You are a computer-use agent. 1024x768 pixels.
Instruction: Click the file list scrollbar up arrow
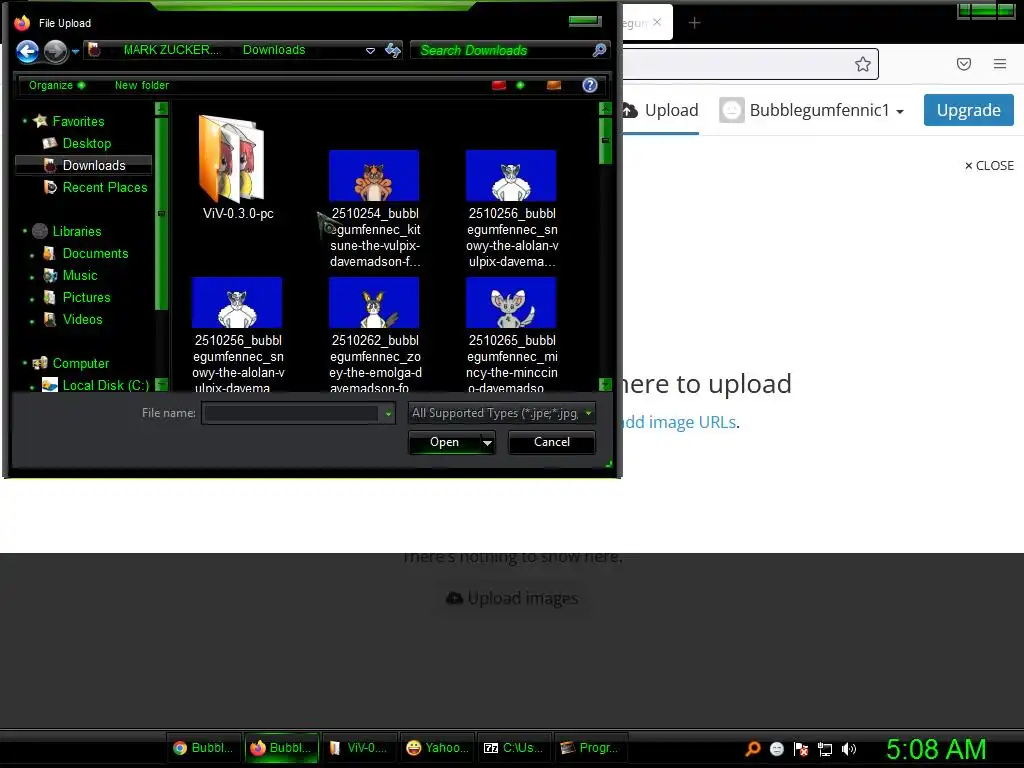tap(605, 108)
